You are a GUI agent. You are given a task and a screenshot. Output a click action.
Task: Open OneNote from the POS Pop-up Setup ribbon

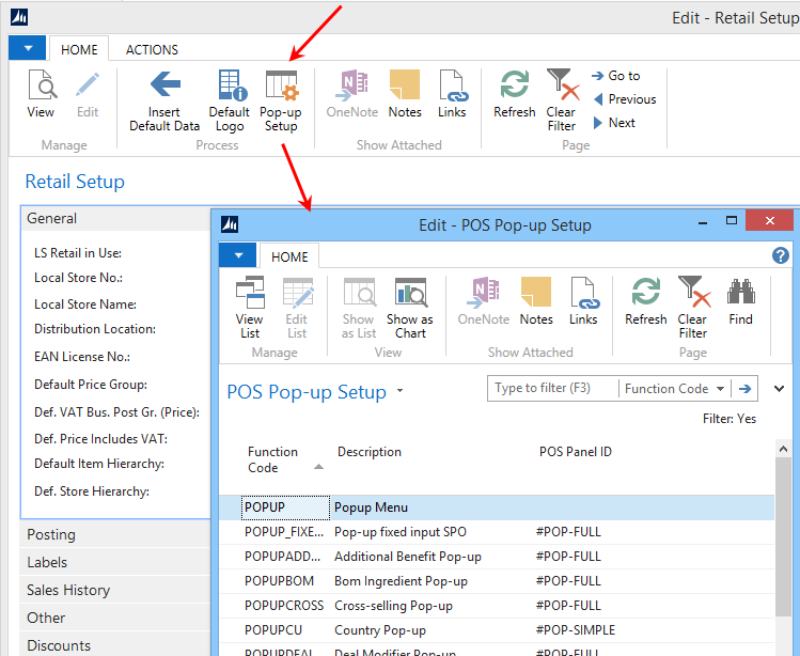tap(483, 298)
